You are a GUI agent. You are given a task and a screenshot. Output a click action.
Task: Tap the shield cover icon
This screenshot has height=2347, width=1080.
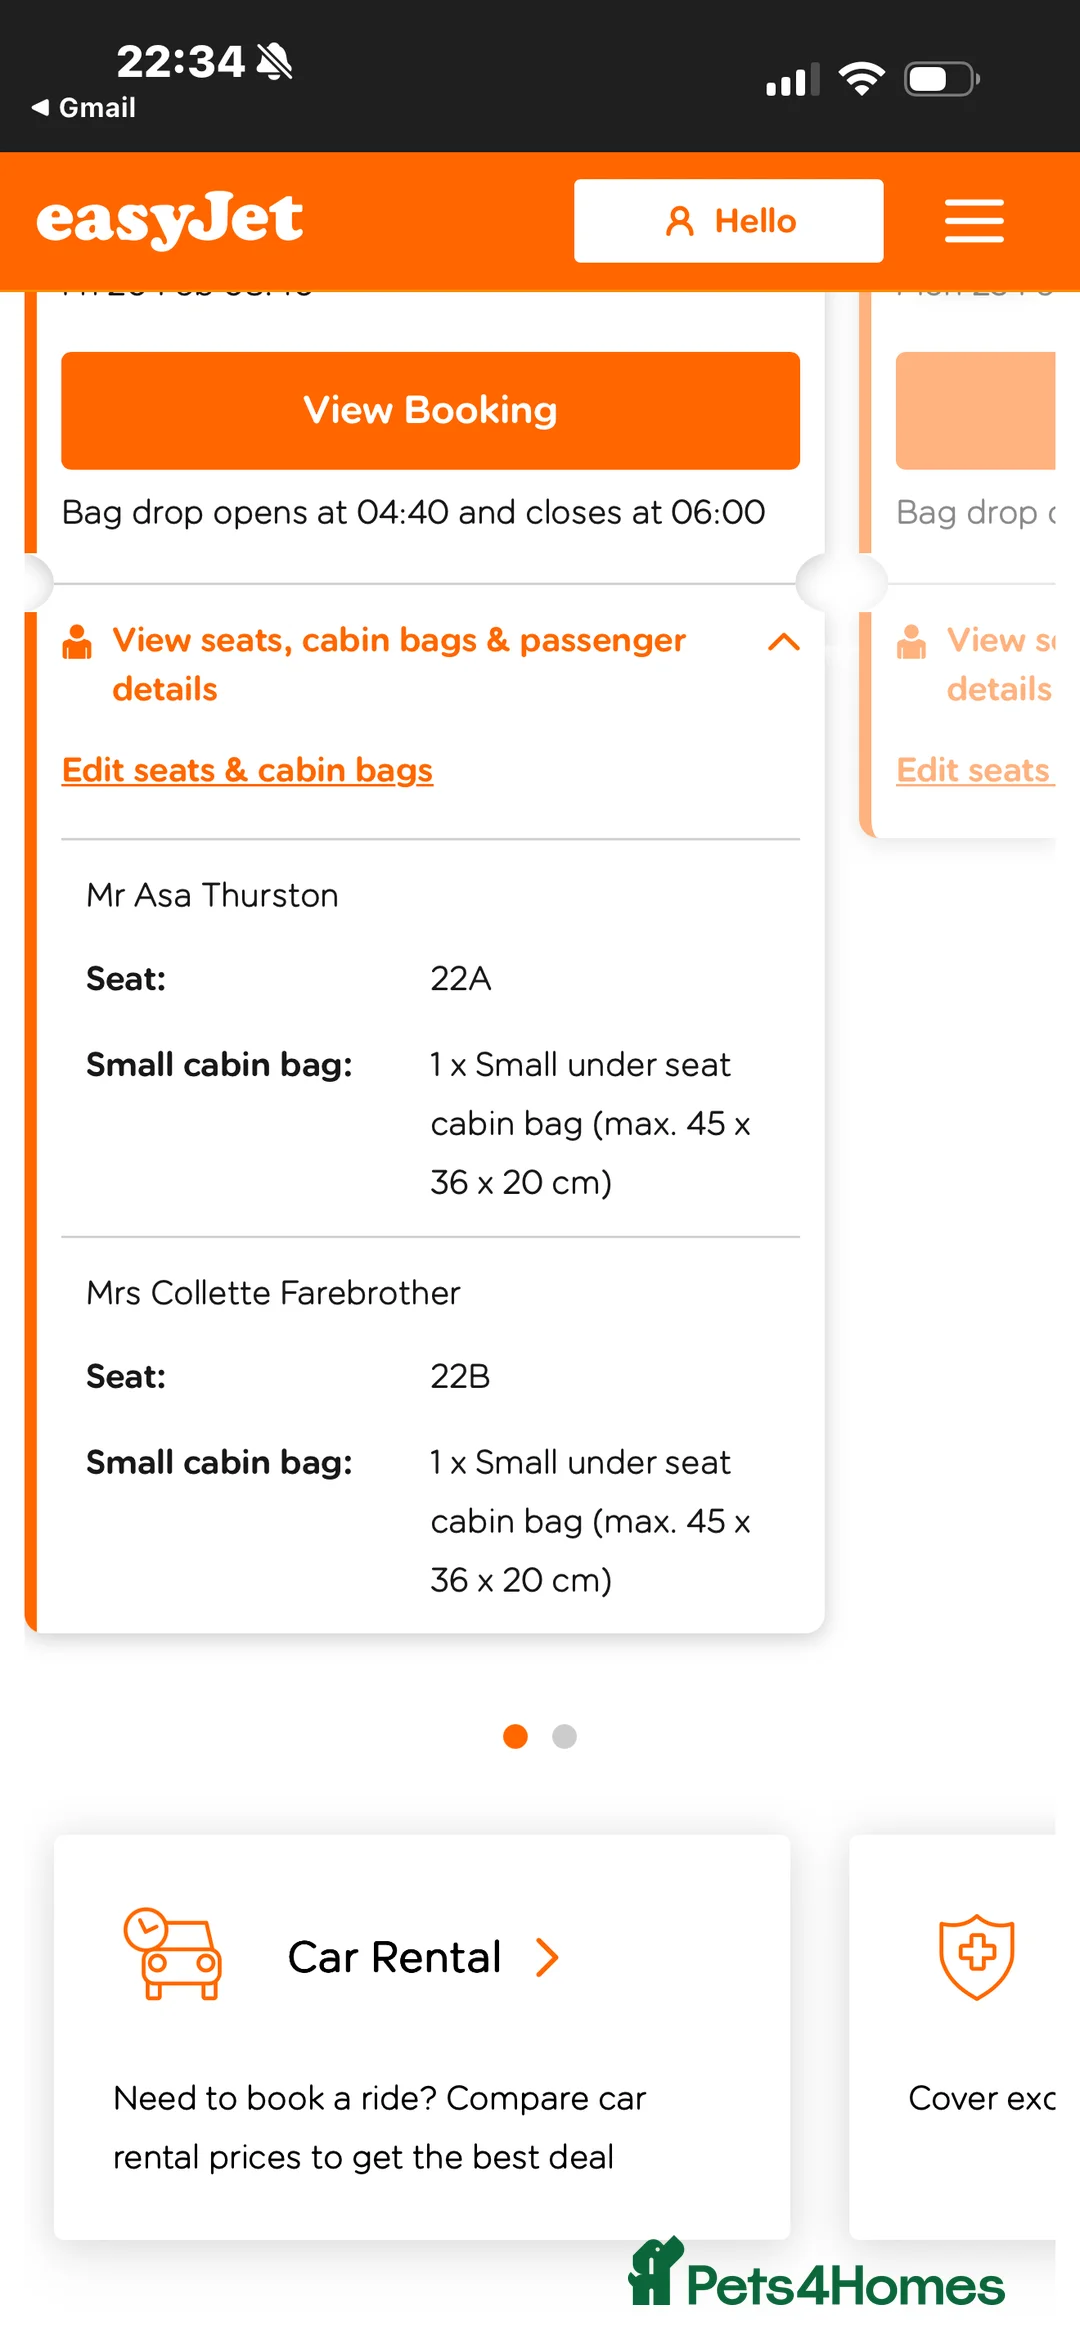[976, 1956]
